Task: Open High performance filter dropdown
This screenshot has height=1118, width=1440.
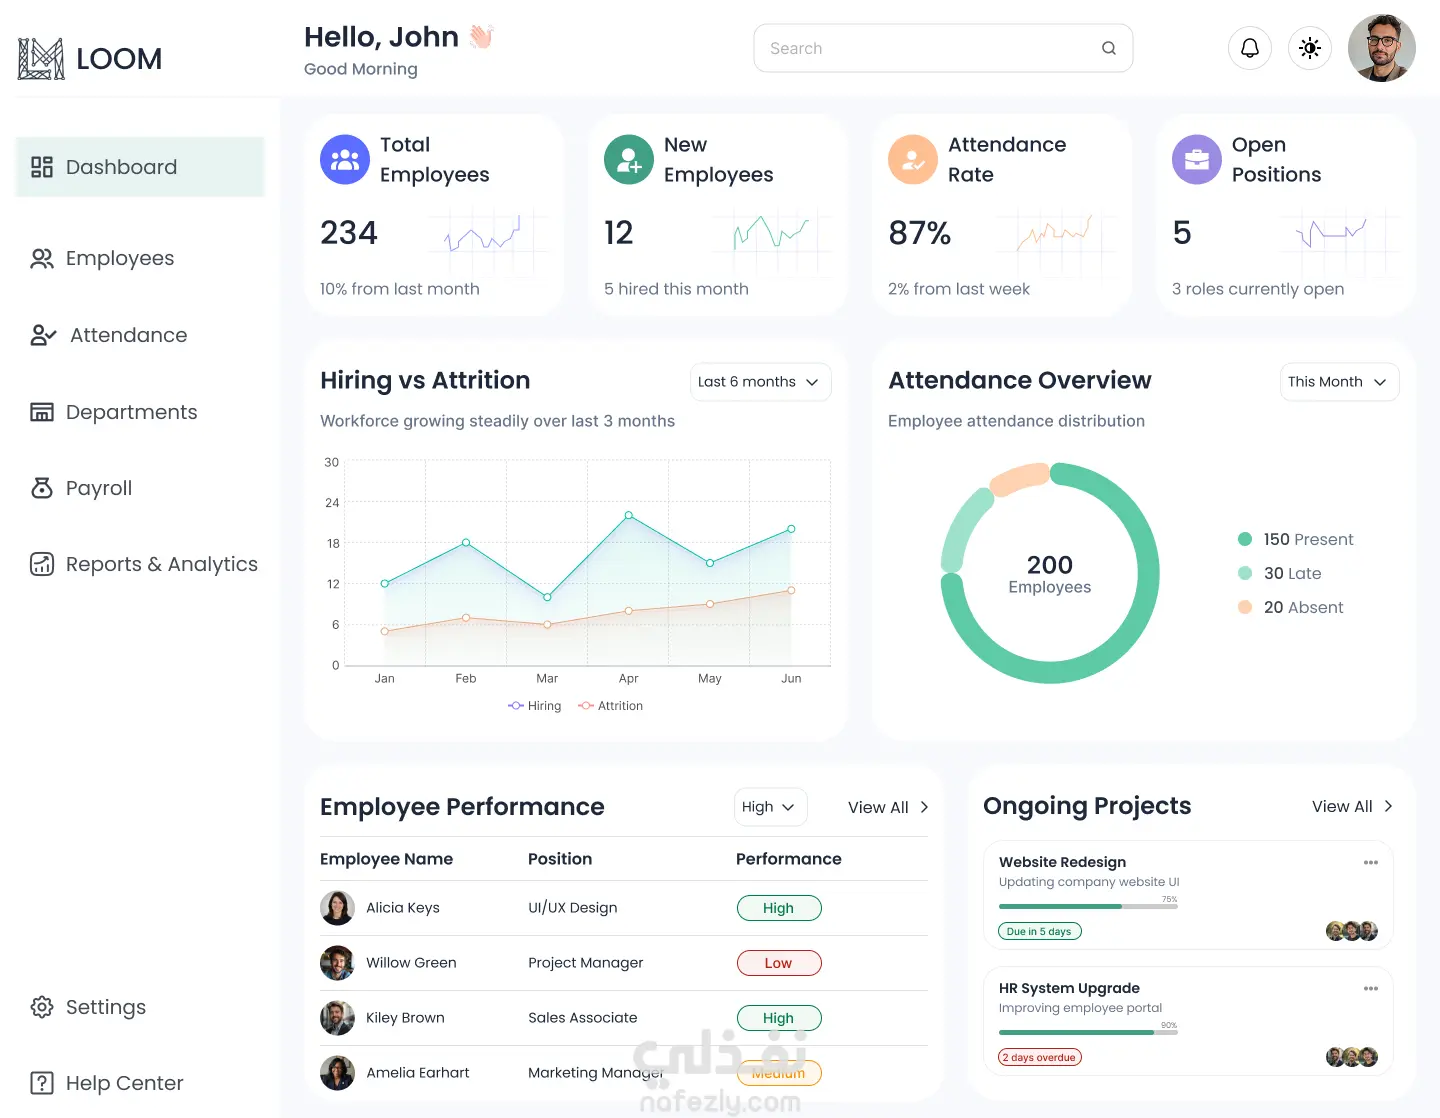Action: click(x=770, y=807)
